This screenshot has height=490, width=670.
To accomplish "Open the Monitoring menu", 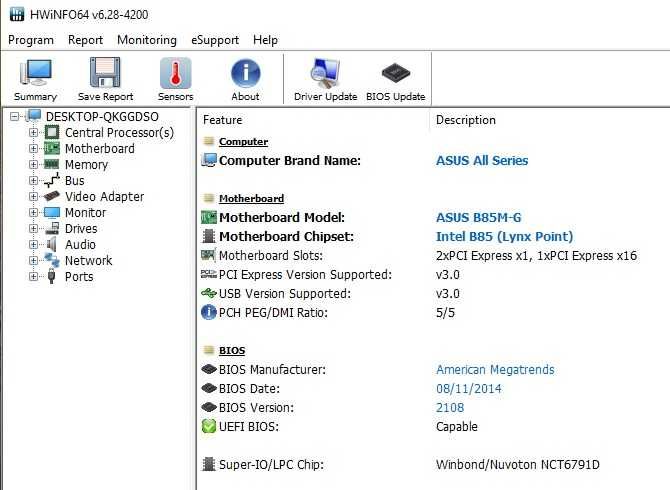I will point(147,40).
